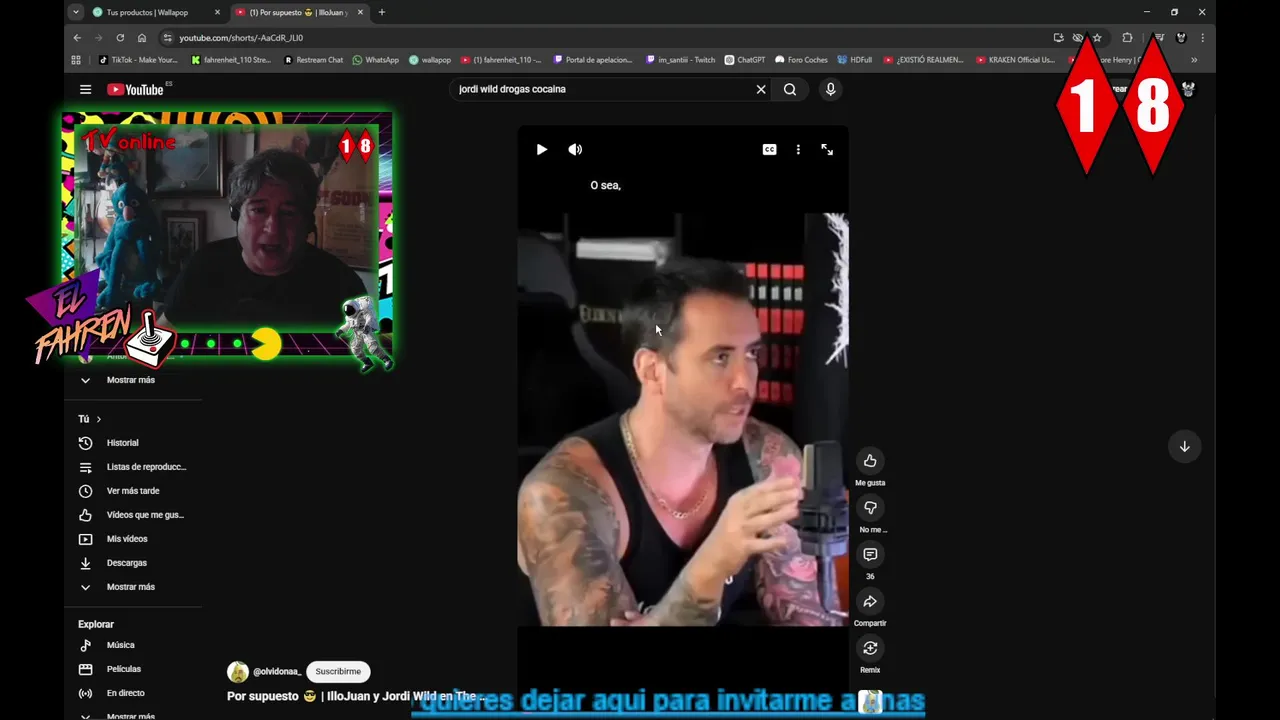Expand Mostrar más under subscriptions
Screen dimensions: 1280x720
133,380
